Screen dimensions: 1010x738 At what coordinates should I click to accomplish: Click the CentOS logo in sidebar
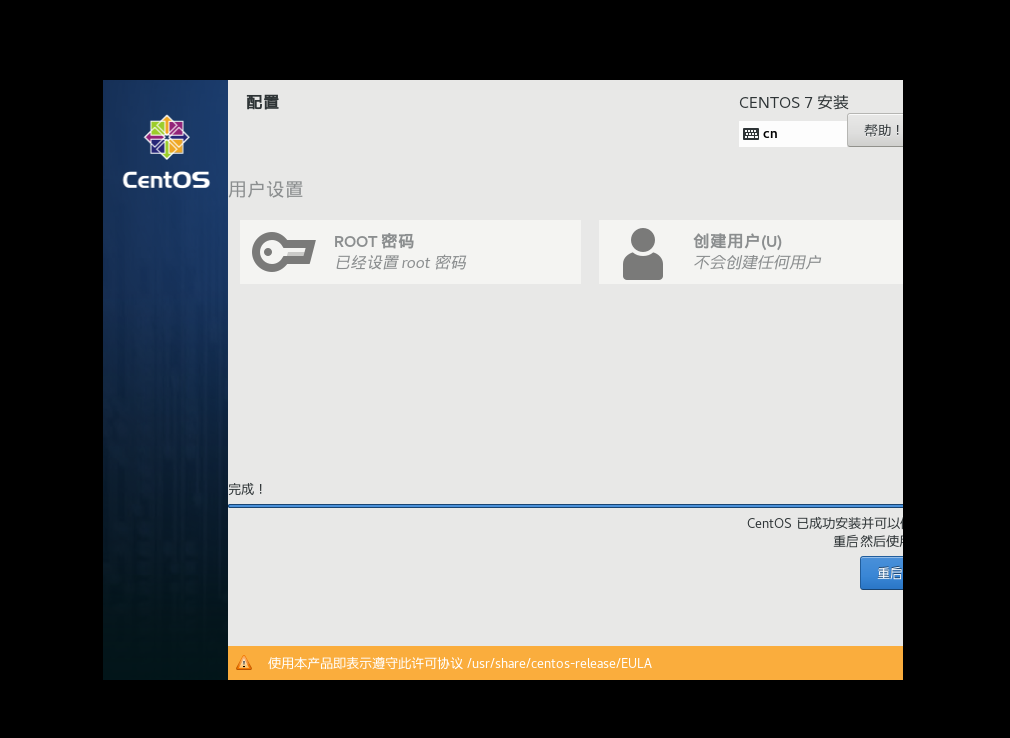(x=166, y=153)
